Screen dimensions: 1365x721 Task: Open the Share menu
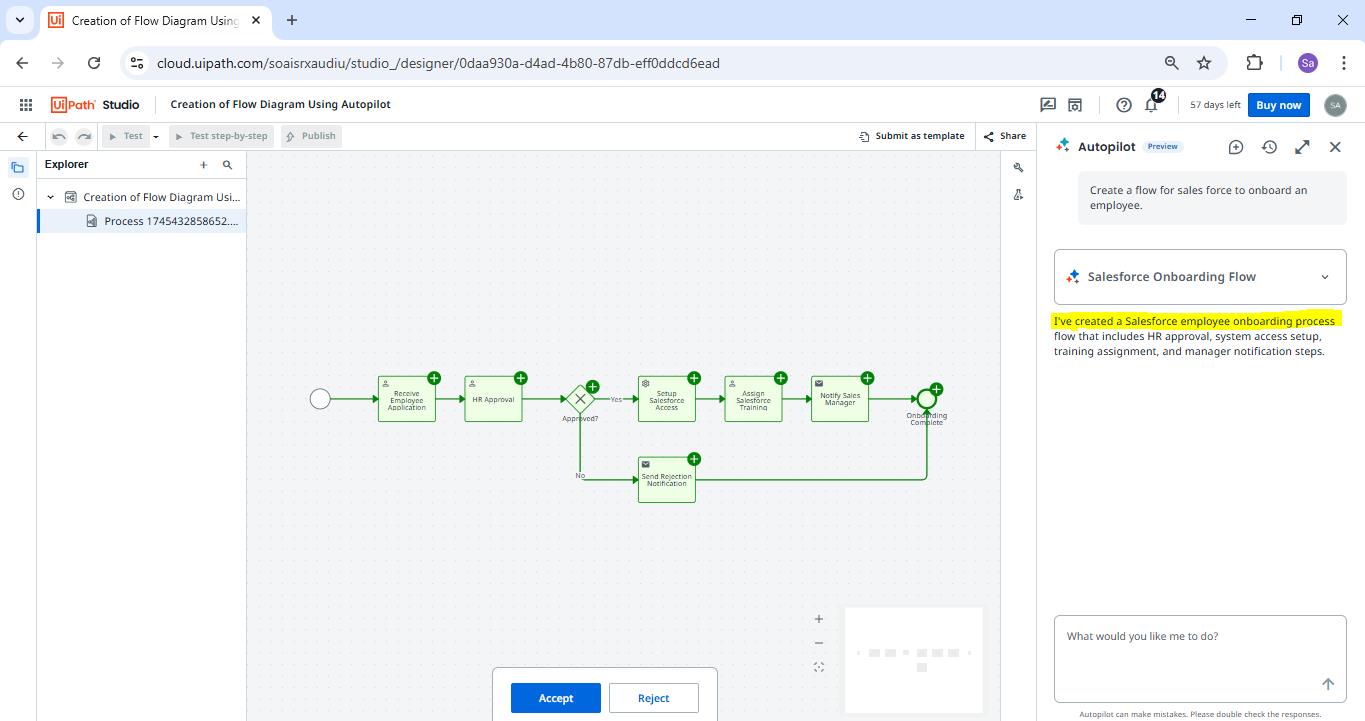pos(1005,135)
